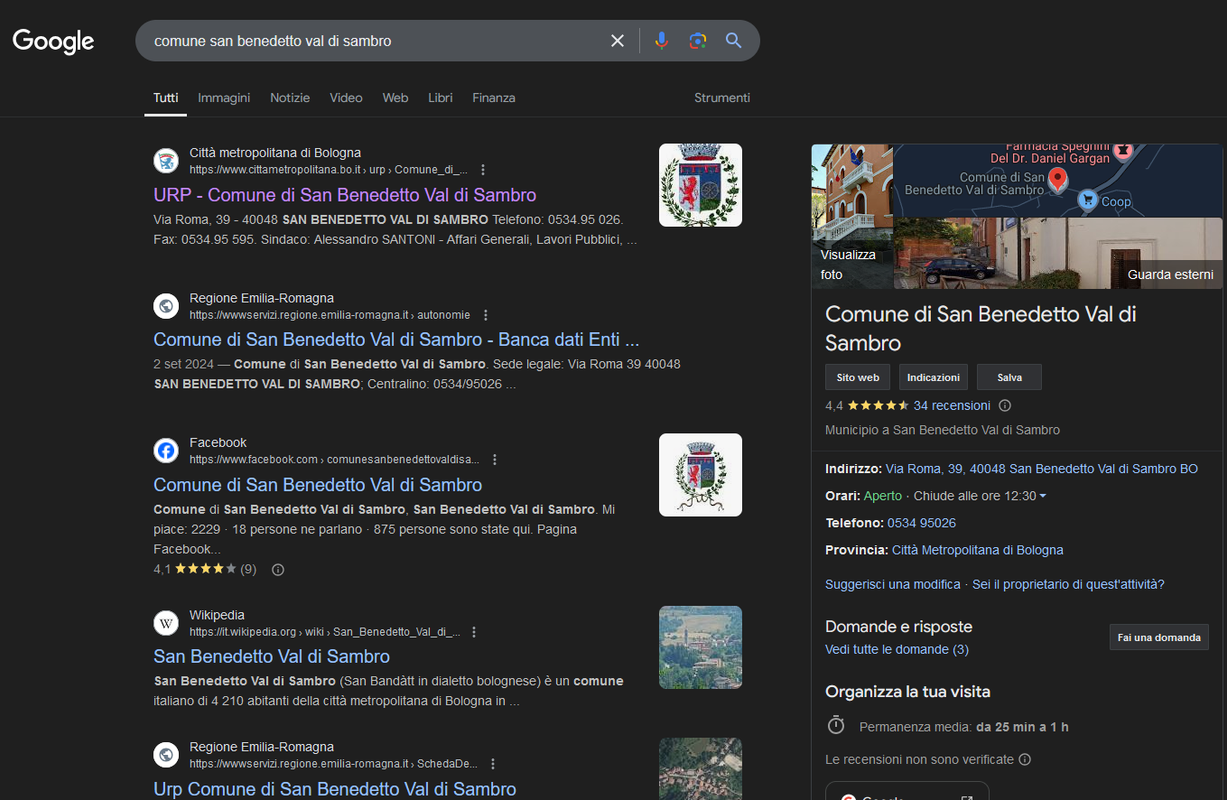Switch to the Web tab
This screenshot has height=800, width=1227.
(395, 98)
